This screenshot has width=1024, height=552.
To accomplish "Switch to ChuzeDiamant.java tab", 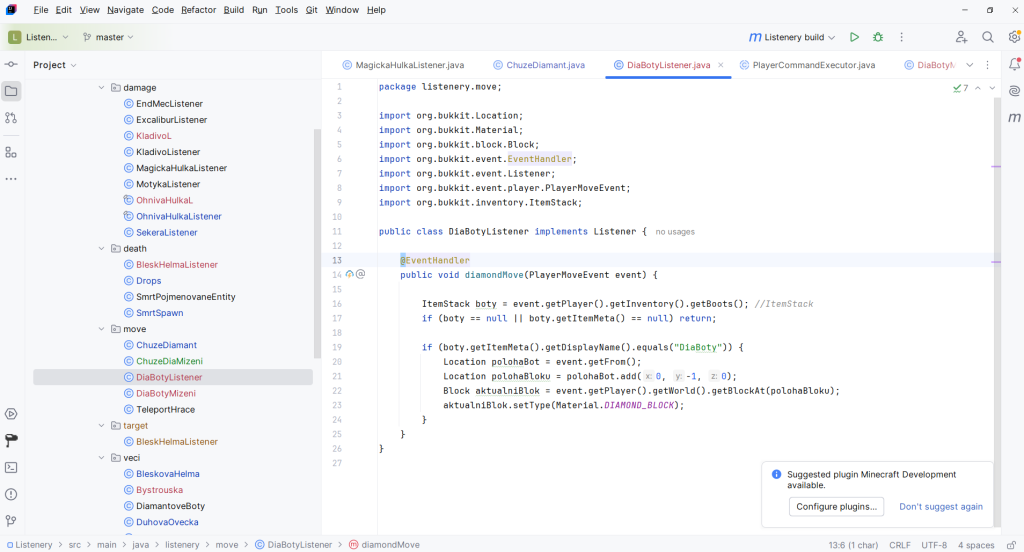I will pos(539,65).
